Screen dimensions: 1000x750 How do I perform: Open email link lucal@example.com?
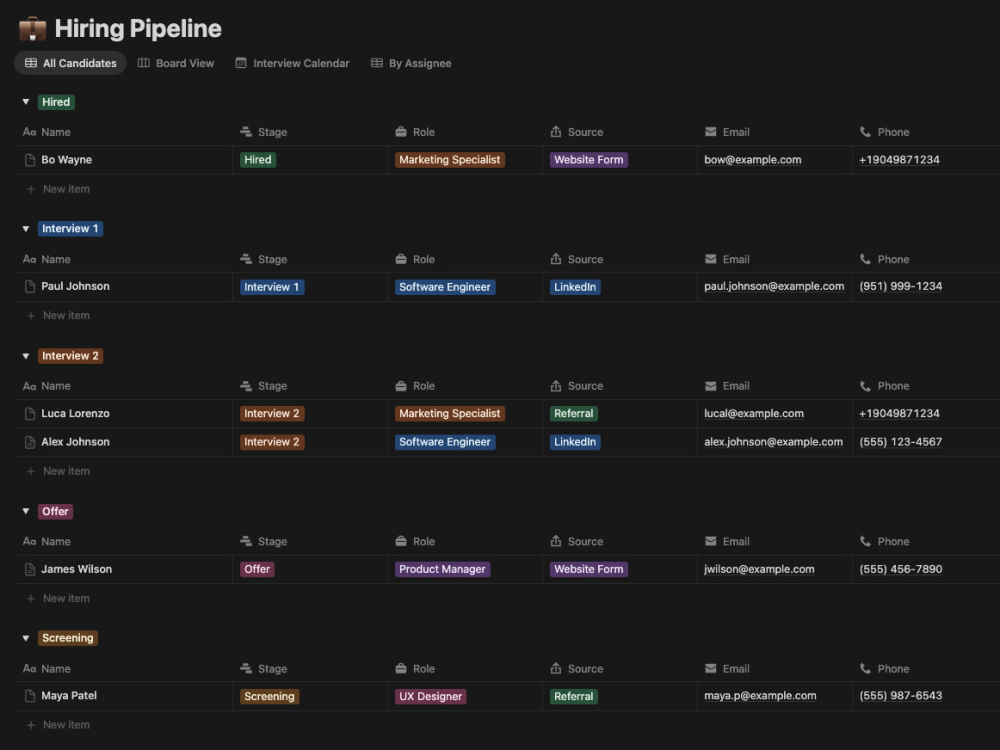(x=754, y=414)
